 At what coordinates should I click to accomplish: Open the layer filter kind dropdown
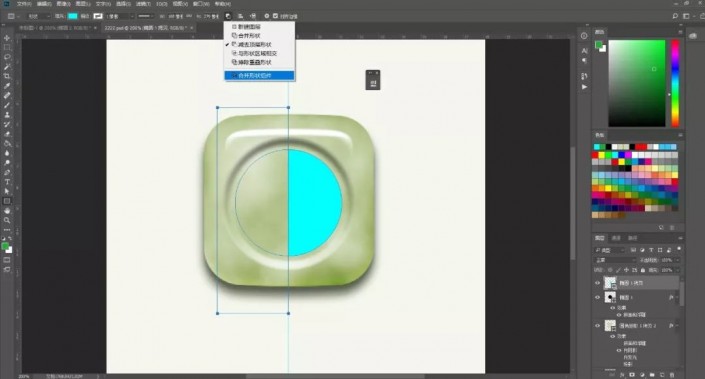(610, 250)
